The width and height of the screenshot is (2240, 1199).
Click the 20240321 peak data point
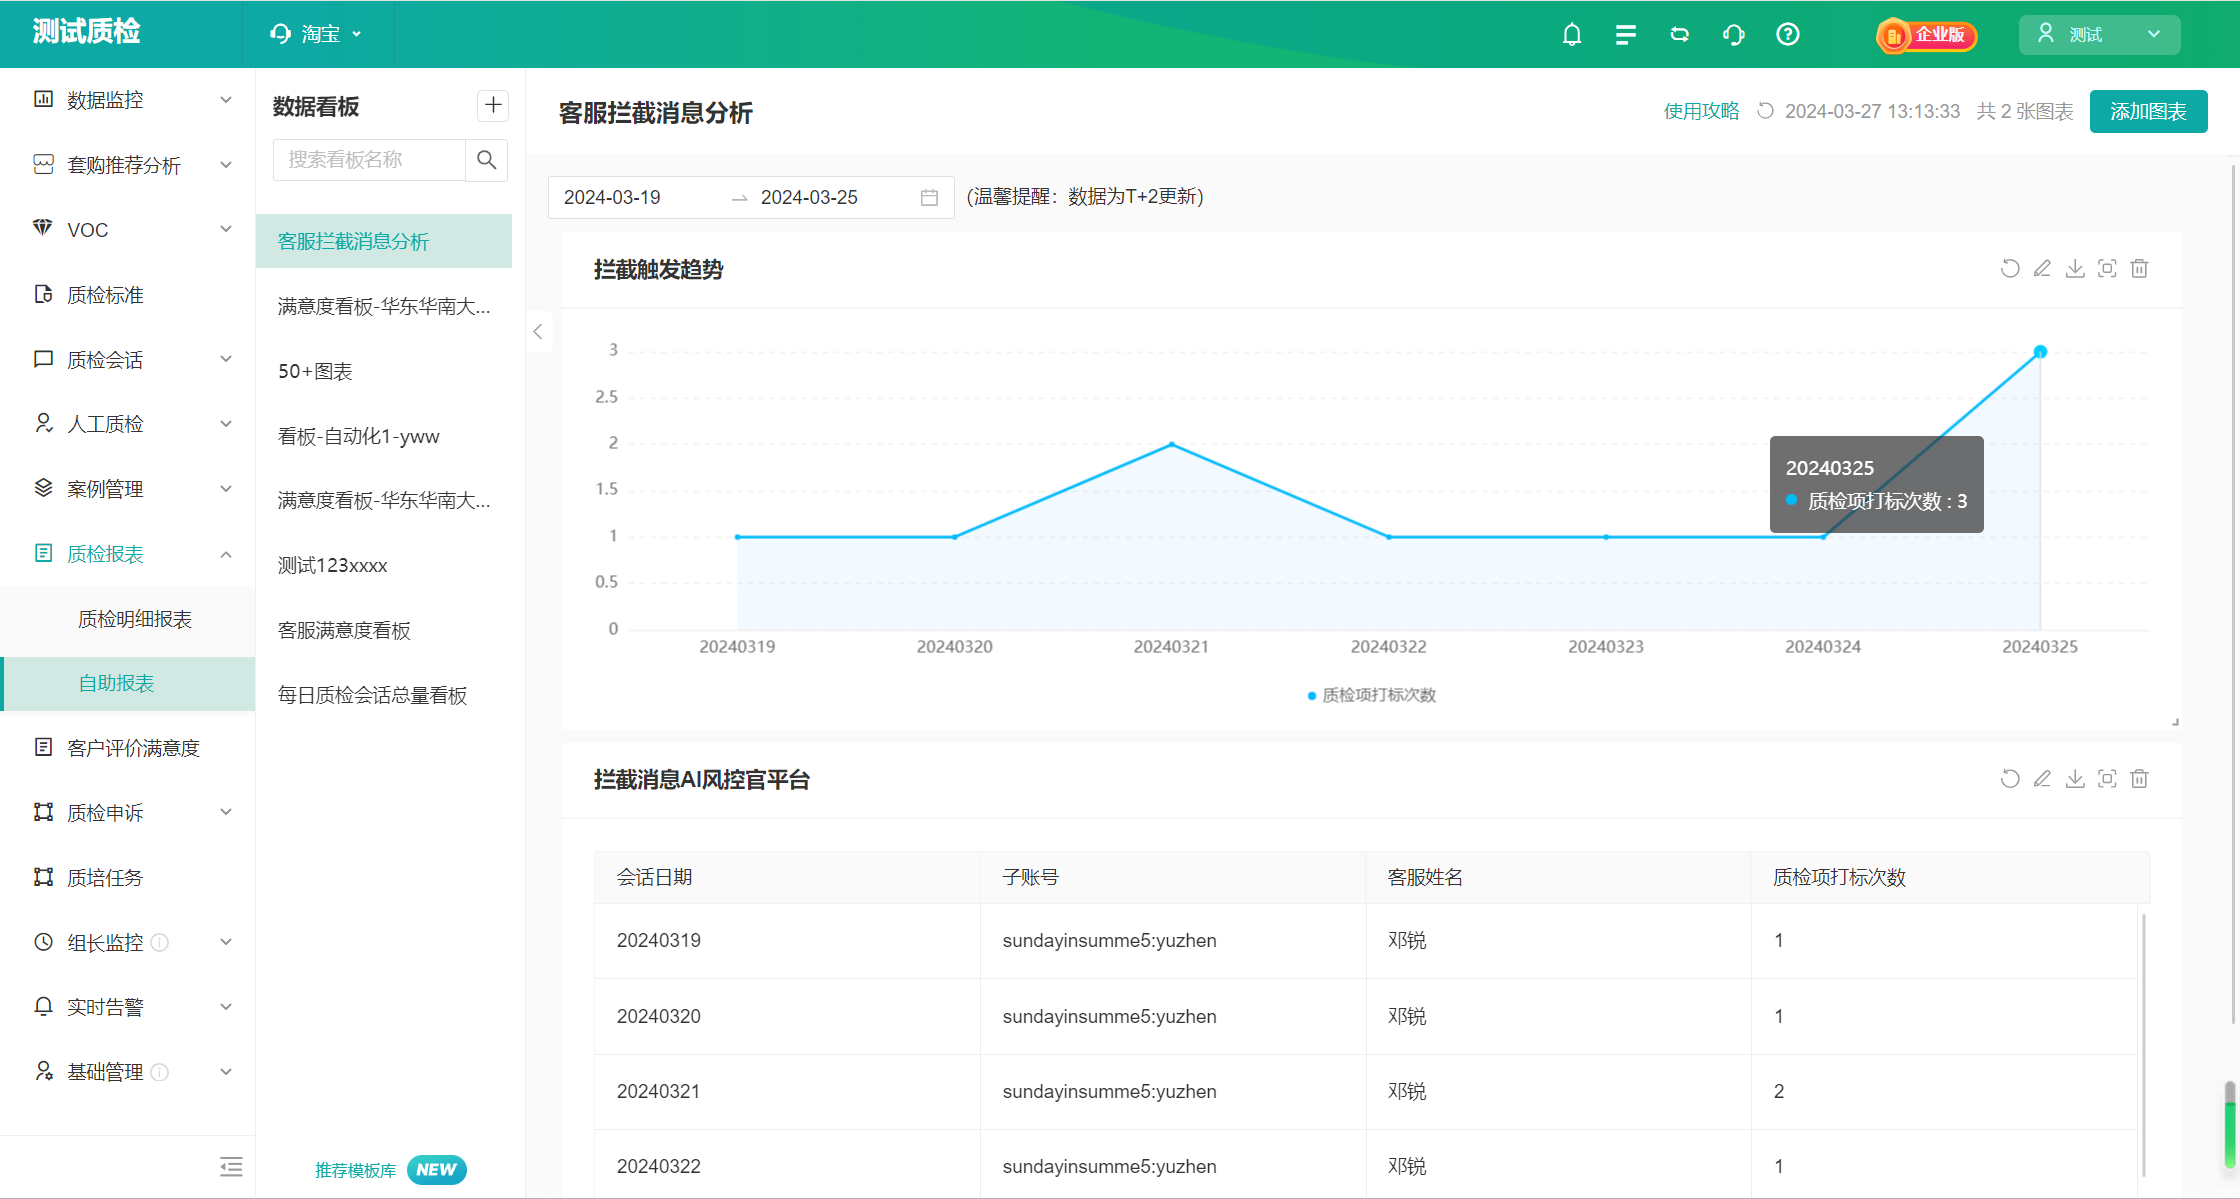(1172, 444)
